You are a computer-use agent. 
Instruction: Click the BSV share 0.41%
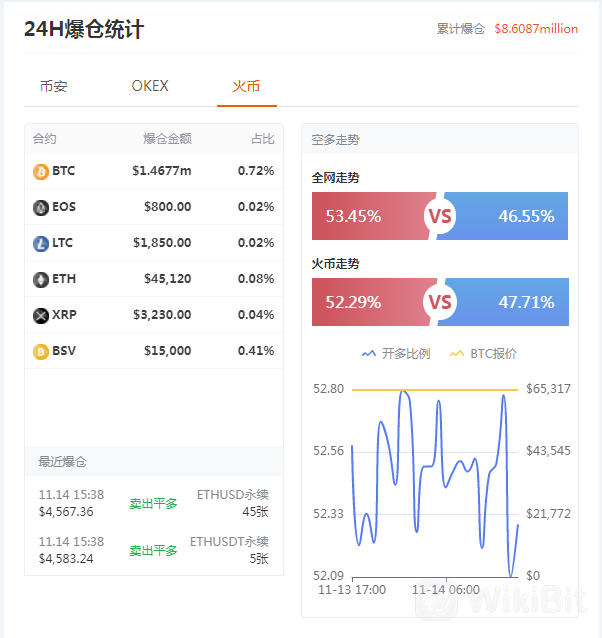tap(256, 351)
